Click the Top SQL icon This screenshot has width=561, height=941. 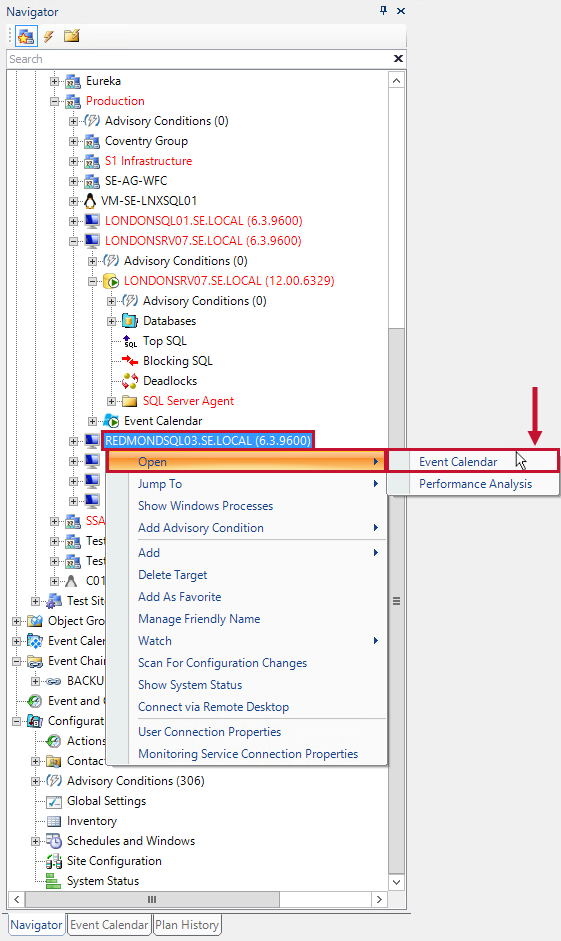pyautogui.click(x=130, y=341)
